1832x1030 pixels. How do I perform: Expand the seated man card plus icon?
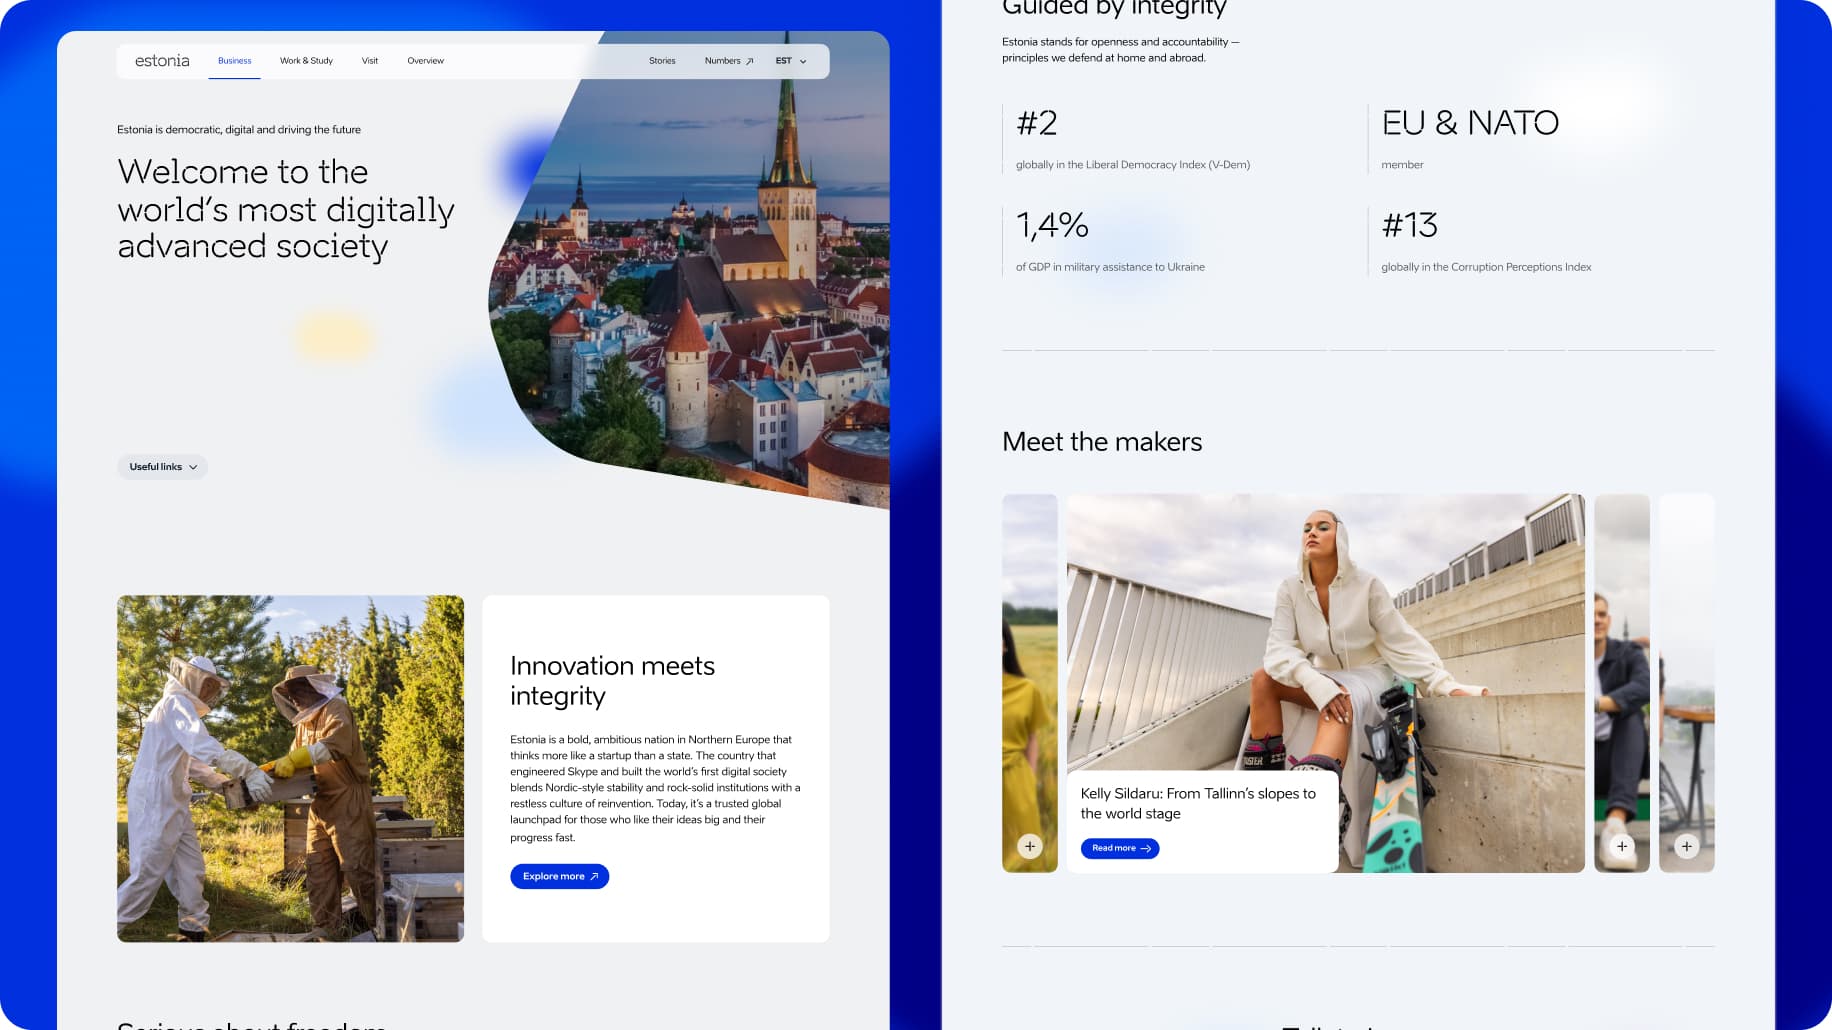coord(1622,846)
